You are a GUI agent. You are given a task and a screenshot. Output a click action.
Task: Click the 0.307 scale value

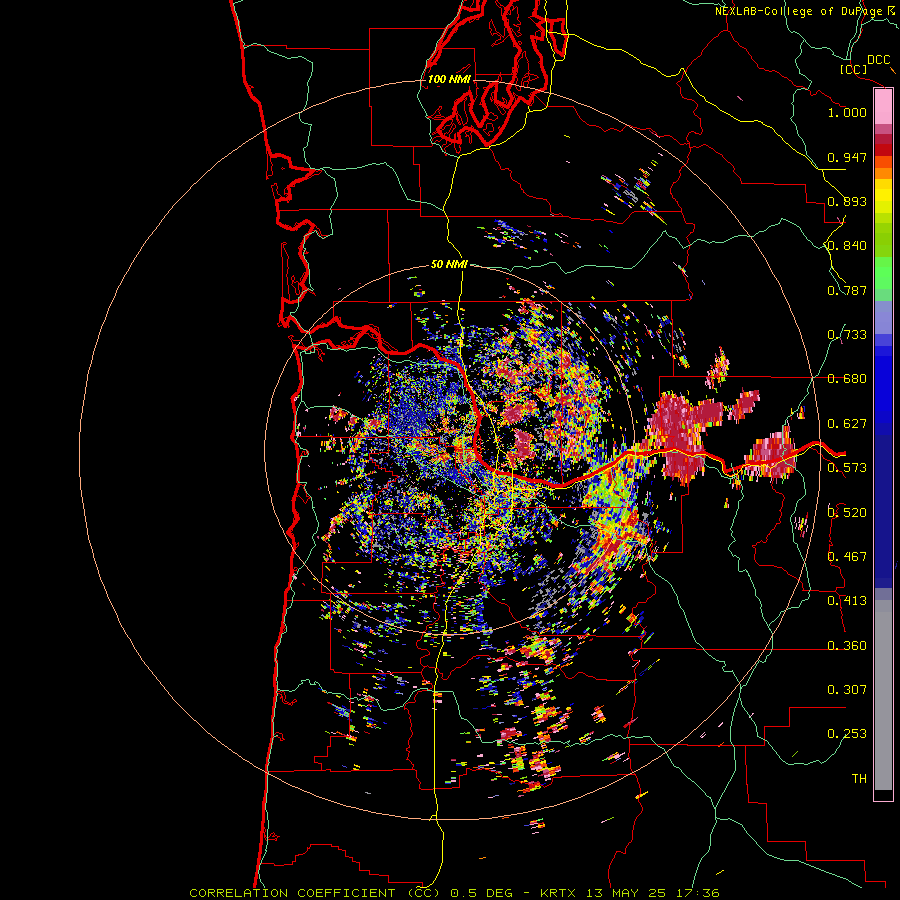(x=847, y=690)
